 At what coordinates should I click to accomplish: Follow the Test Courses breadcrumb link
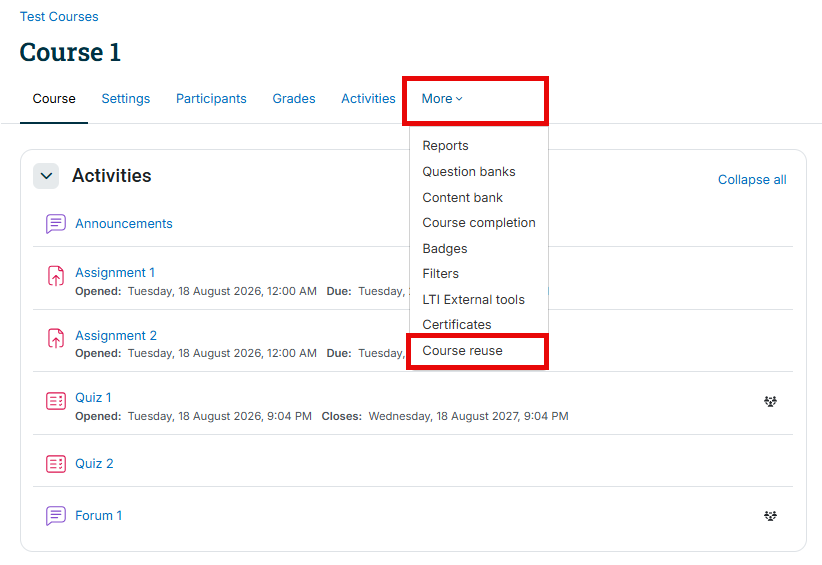(59, 17)
